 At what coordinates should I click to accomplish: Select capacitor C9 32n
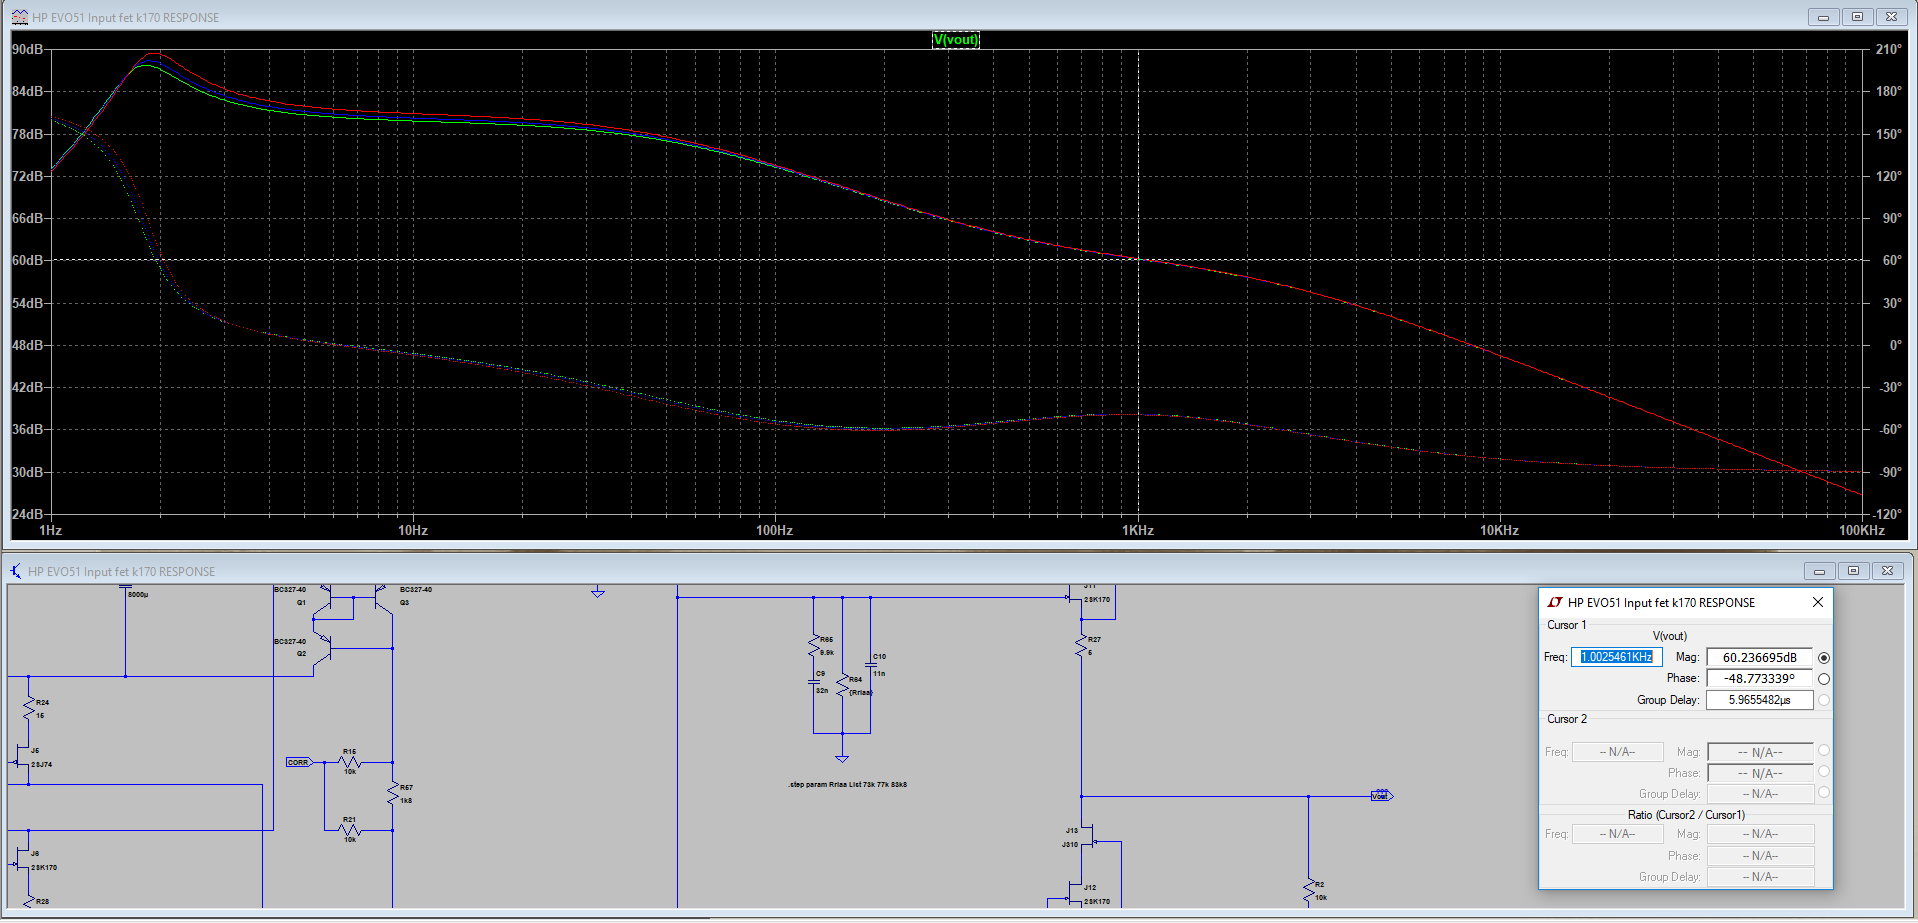click(814, 682)
